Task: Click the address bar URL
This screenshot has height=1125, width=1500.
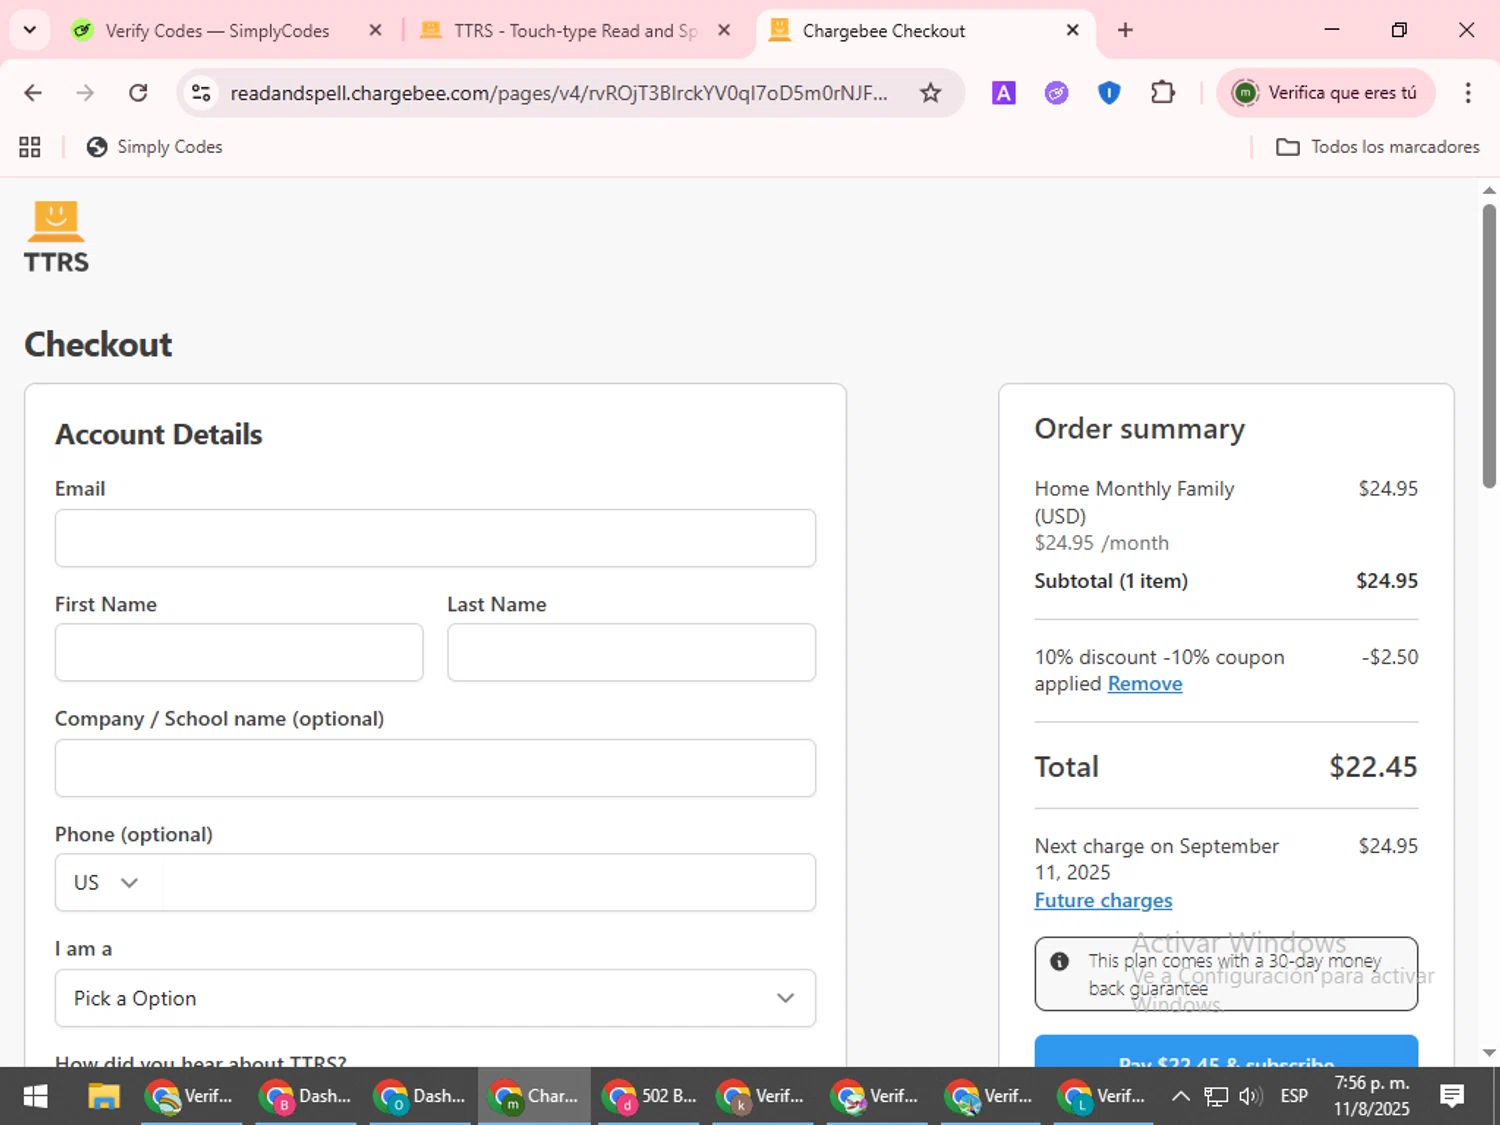Action: pos(558,93)
